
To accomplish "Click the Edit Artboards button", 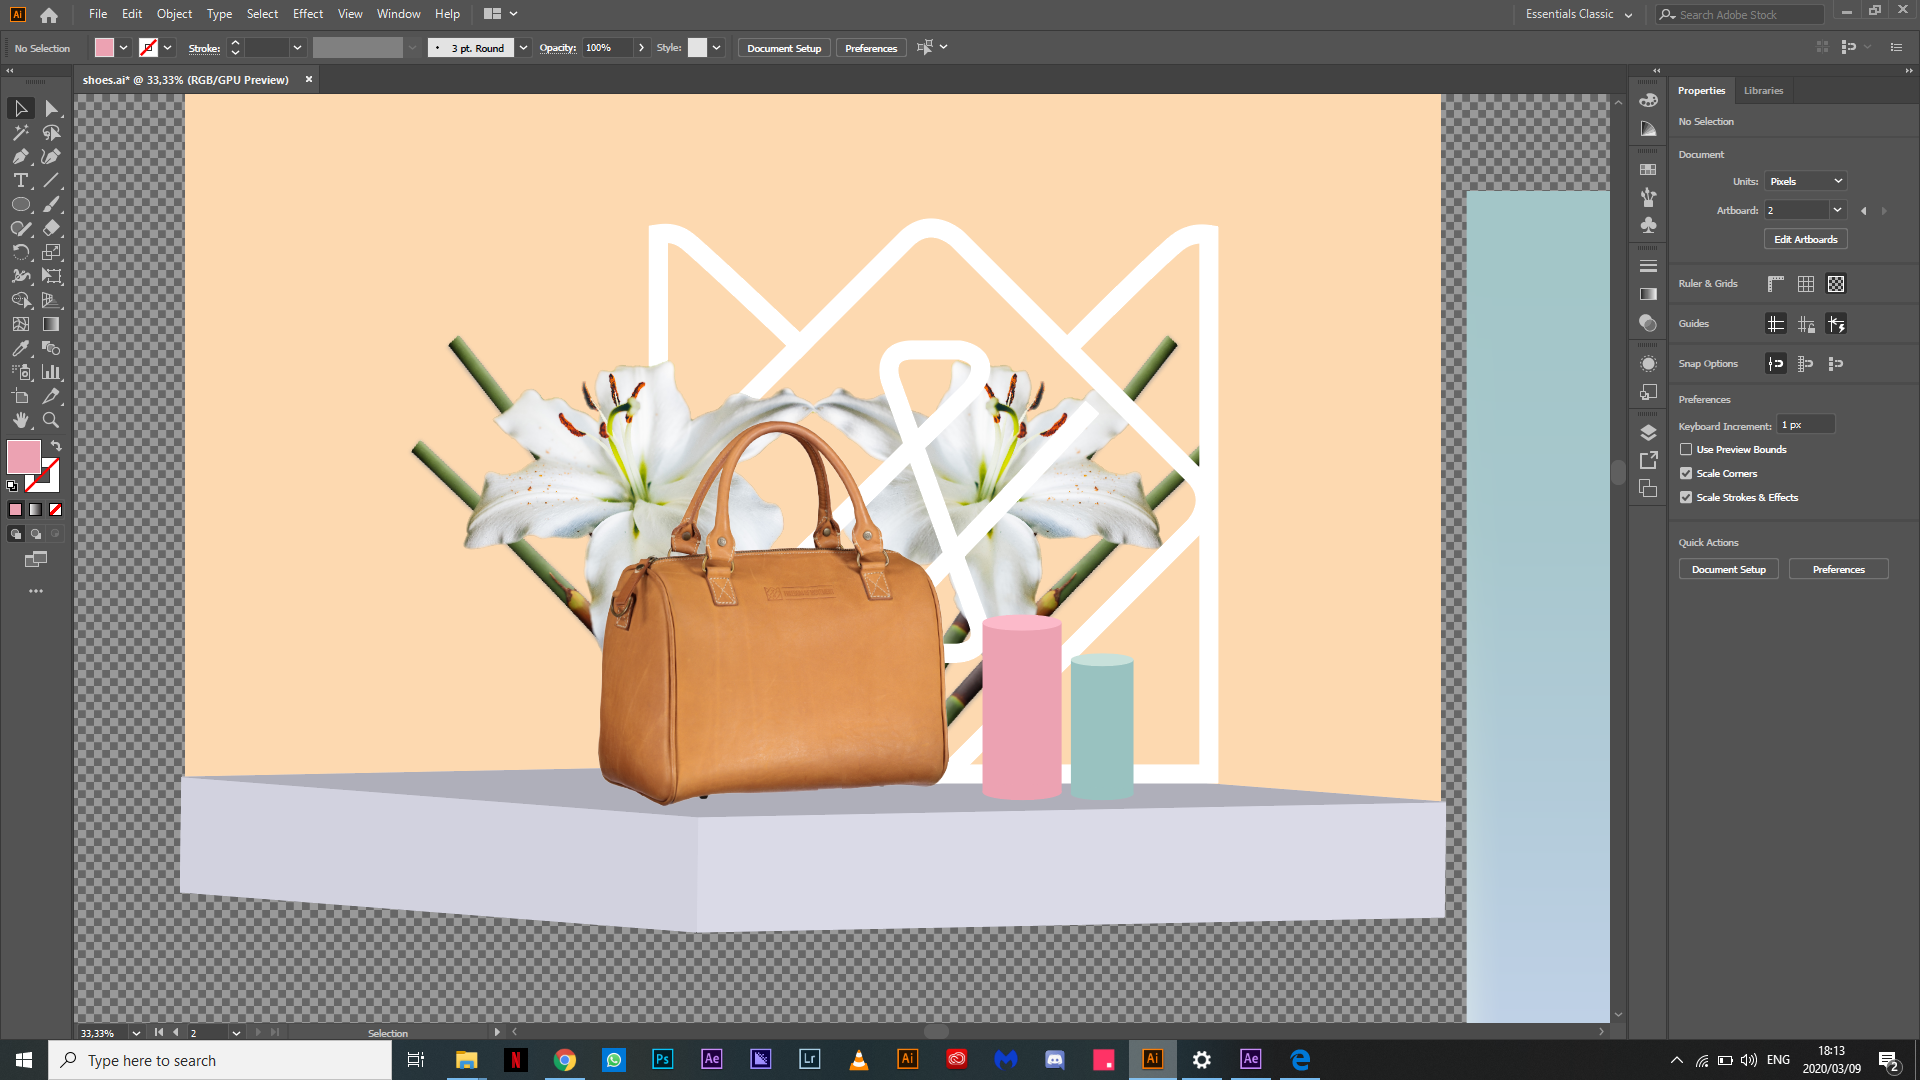I will [x=1805, y=240].
